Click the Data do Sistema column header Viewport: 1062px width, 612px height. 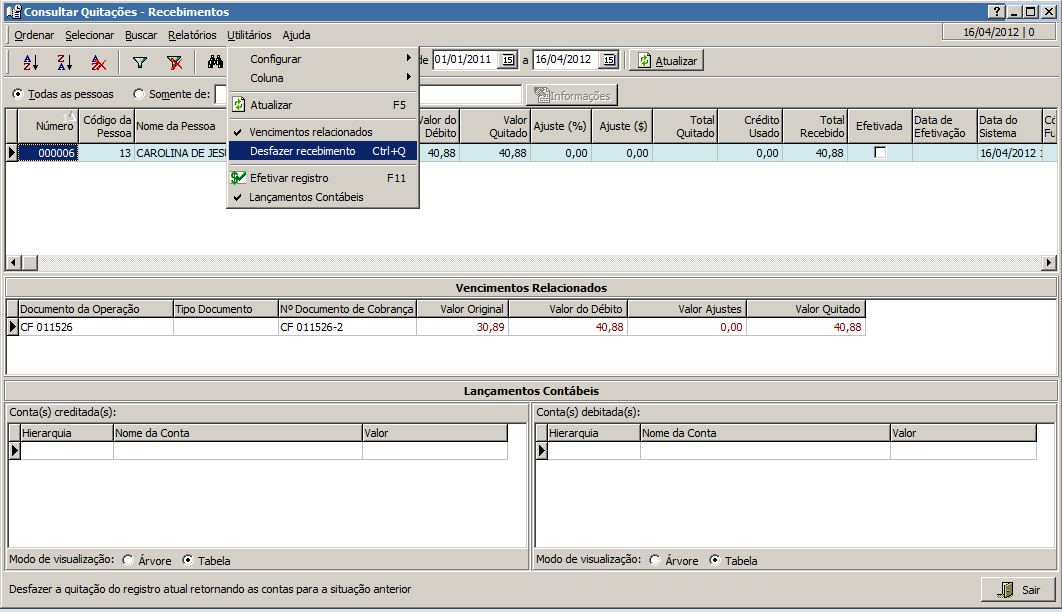pyautogui.click(x=1009, y=126)
